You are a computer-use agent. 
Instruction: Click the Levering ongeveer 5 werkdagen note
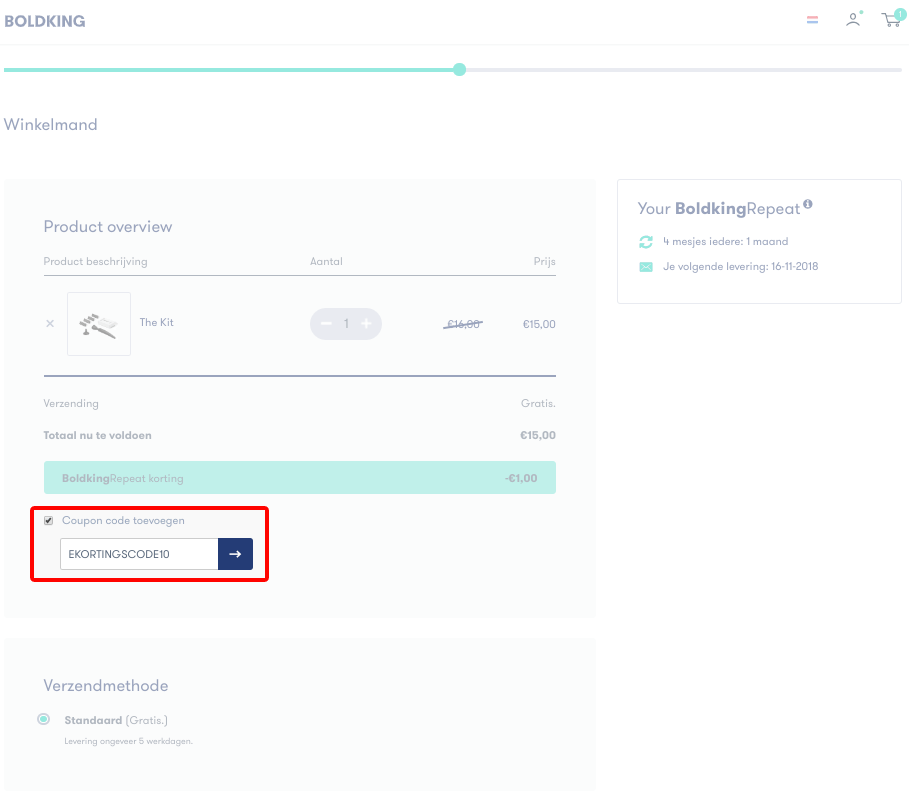[x=128, y=741]
